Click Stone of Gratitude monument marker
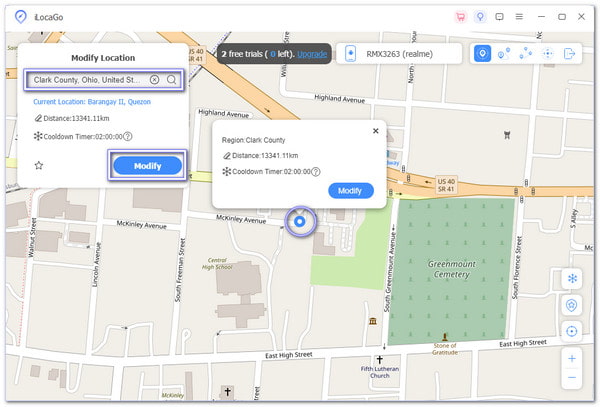The image size is (600, 407). tap(445, 337)
